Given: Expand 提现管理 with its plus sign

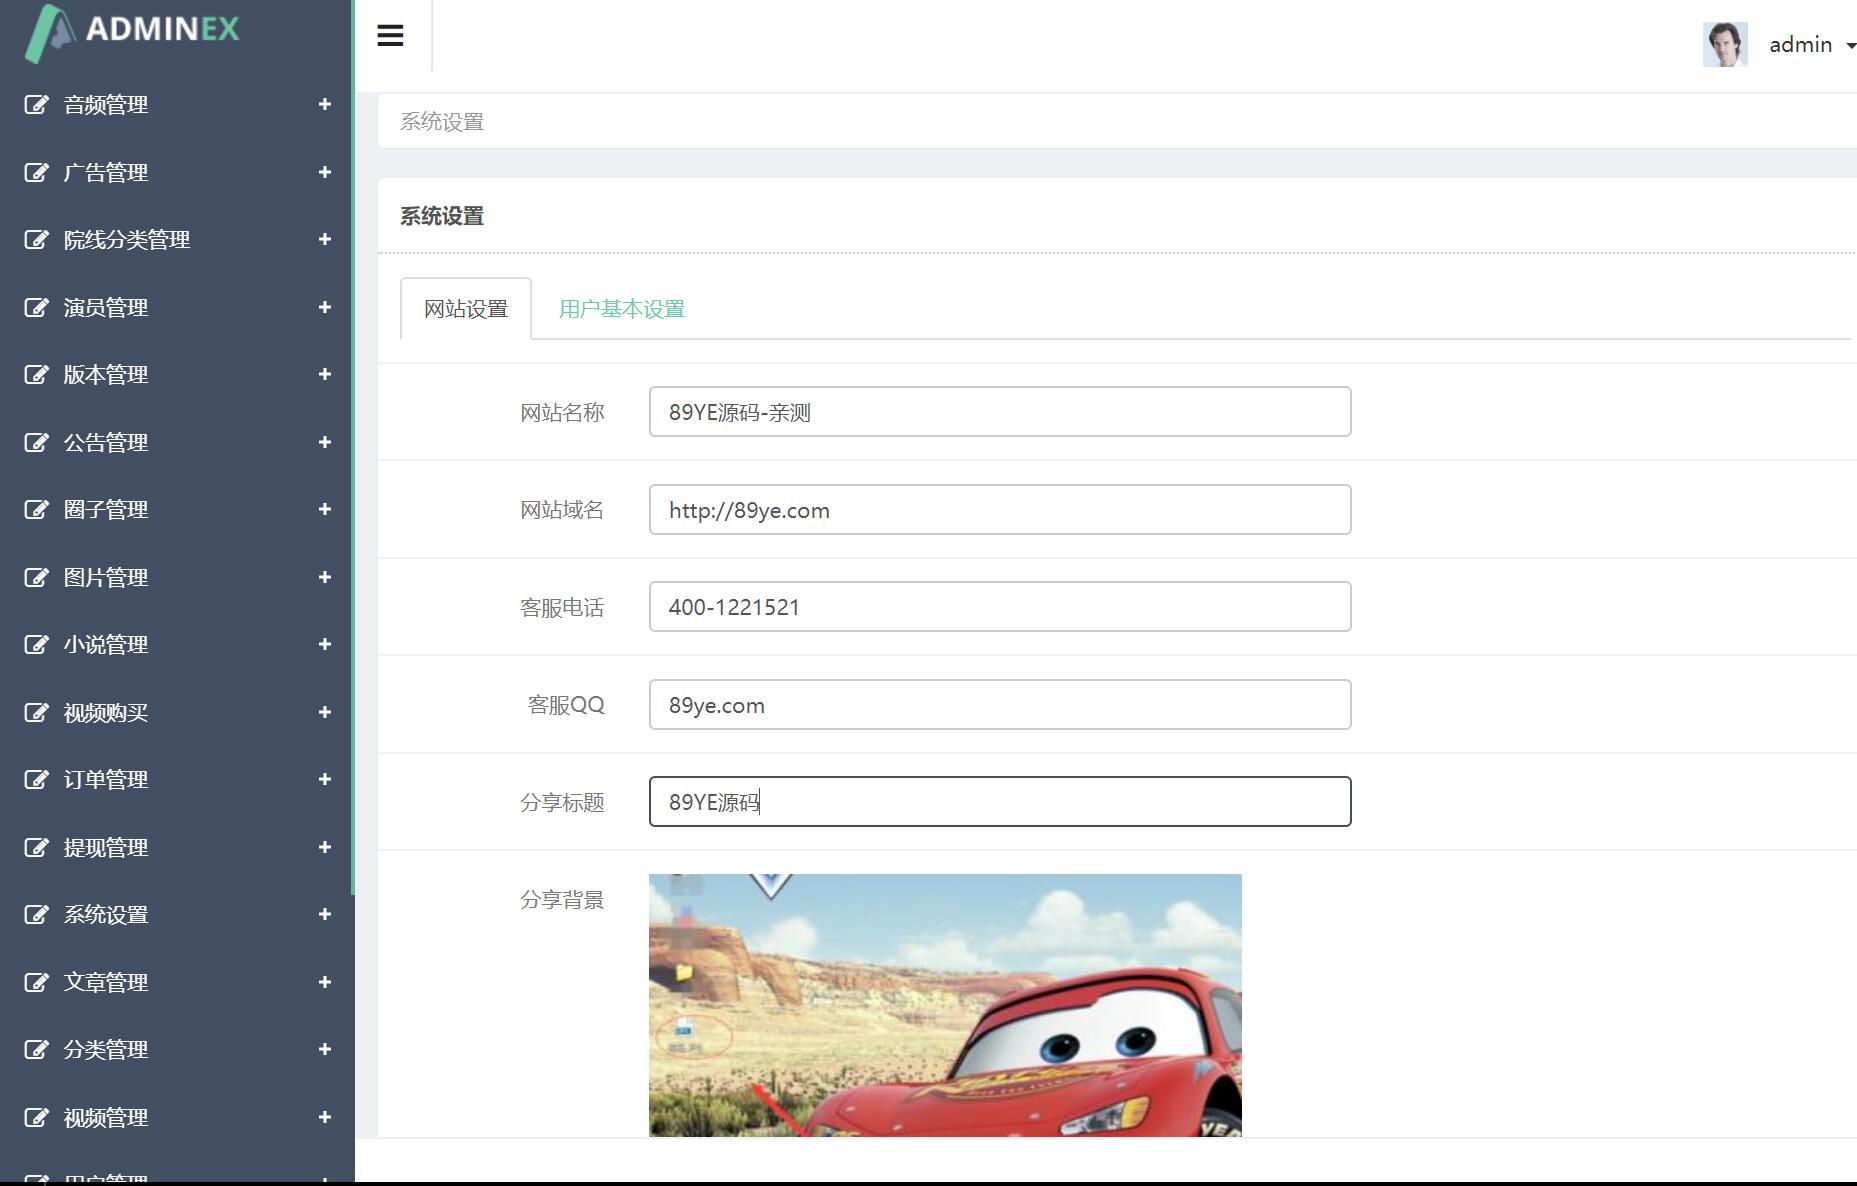Looking at the screenshot, I should click(x=324, y=847).
